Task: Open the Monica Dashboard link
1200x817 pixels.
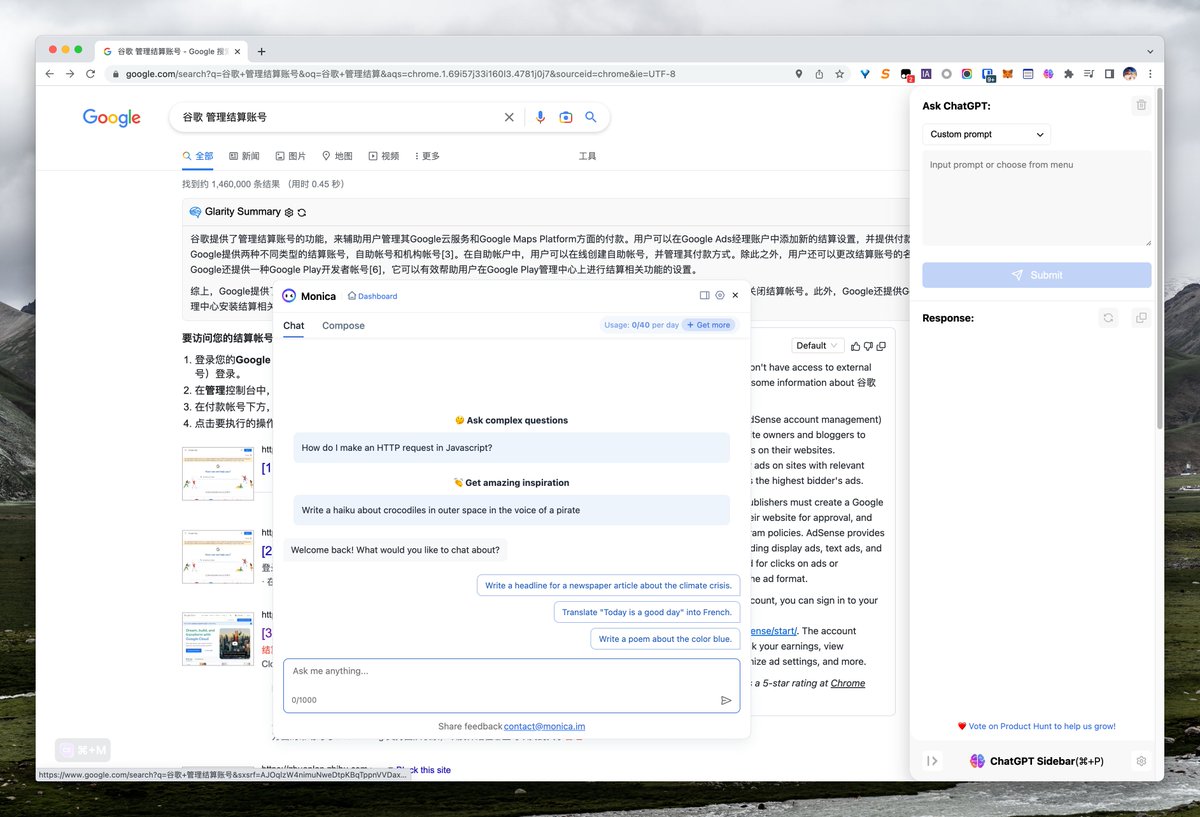Action: click(372, 296)
